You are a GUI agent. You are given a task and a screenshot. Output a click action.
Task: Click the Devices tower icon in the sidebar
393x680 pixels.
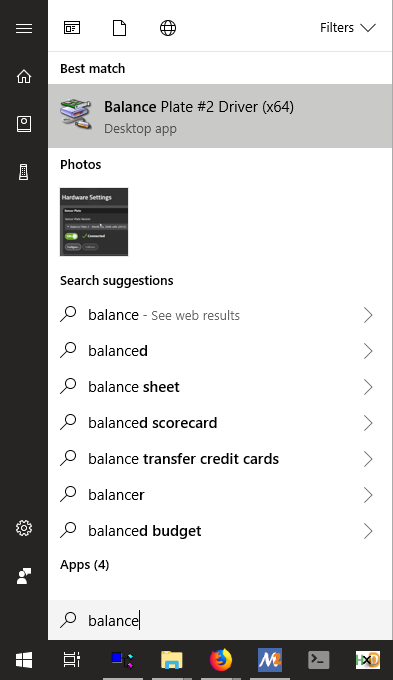[x=24, y=172]
